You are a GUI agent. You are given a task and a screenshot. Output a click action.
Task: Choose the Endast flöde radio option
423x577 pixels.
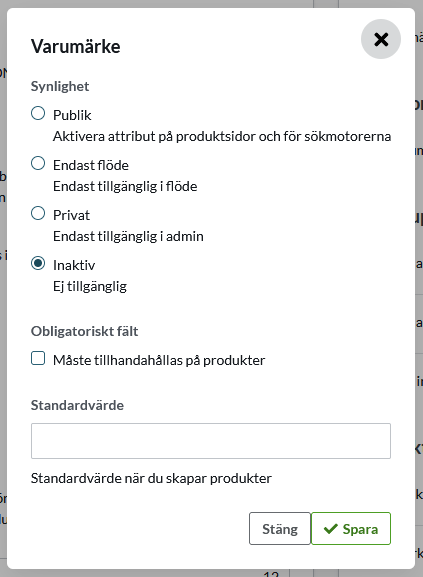coord(38,163)
